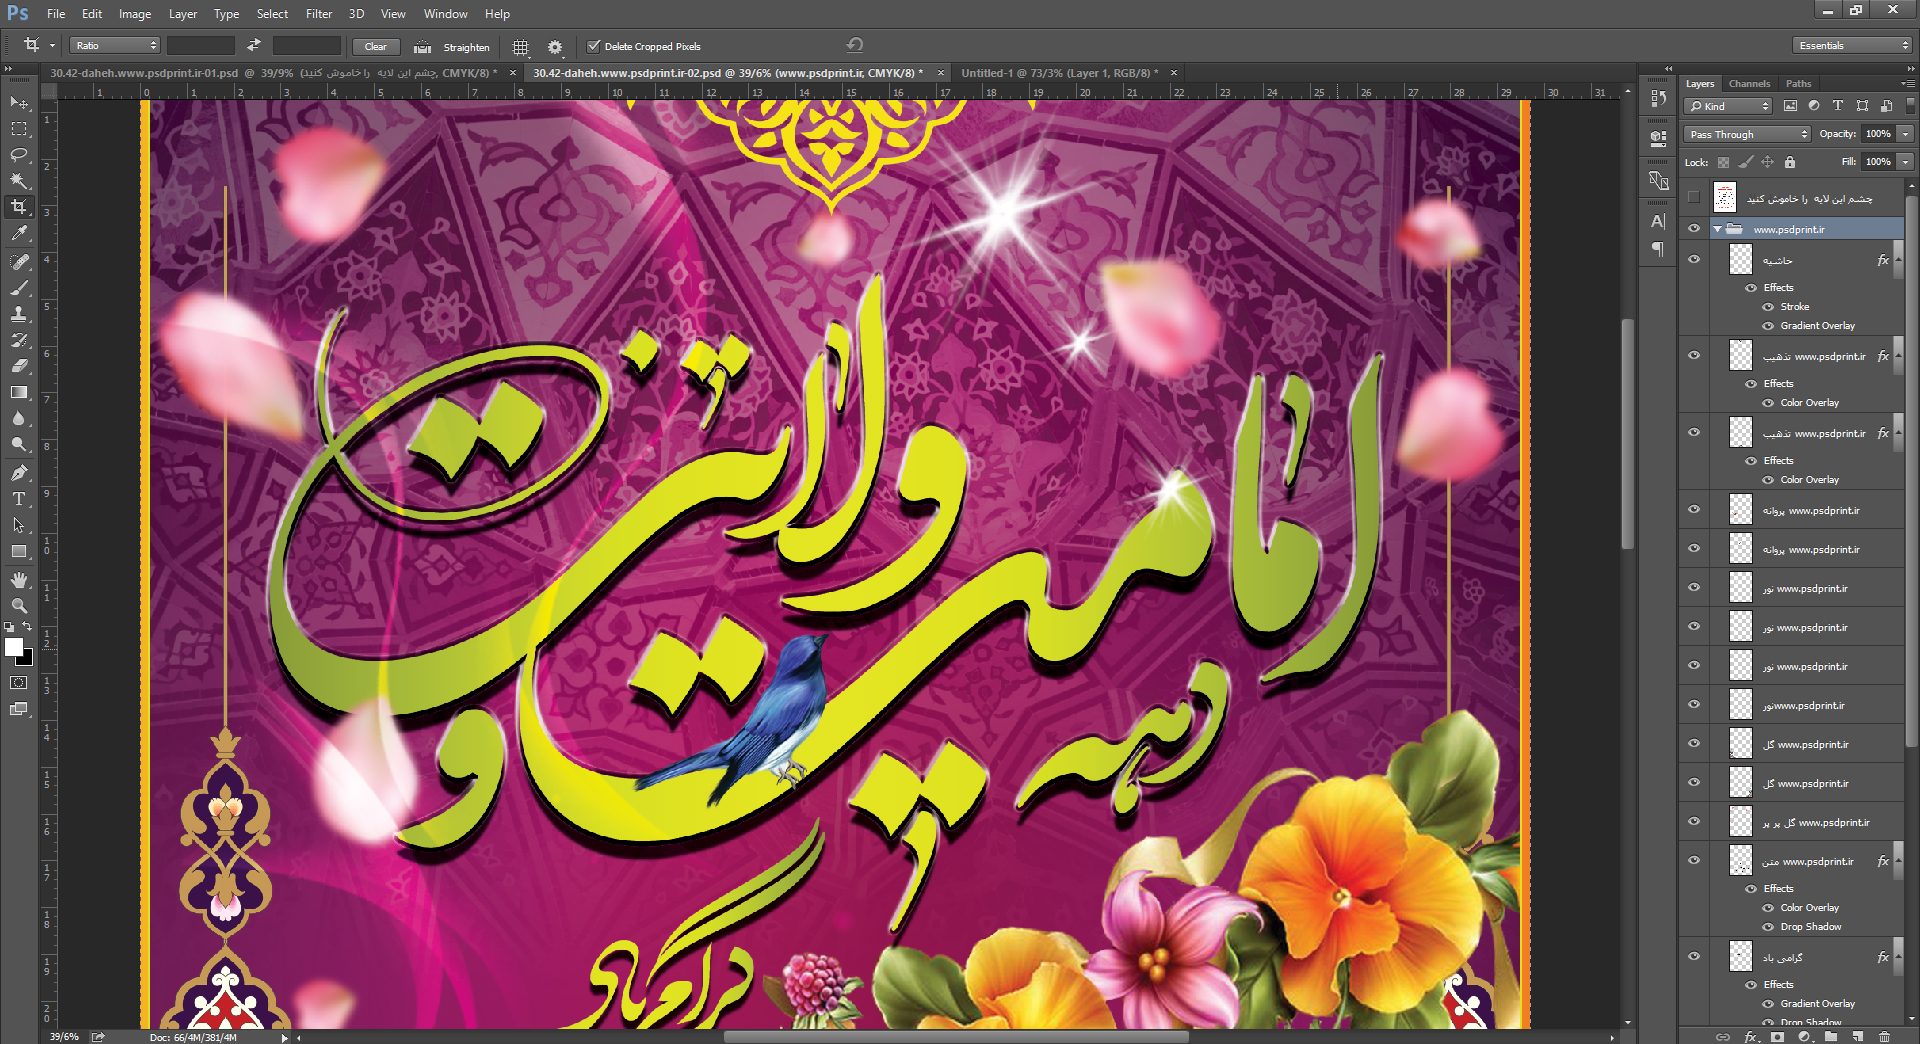Select the Rectangular Marquee tool

point(19,129)
